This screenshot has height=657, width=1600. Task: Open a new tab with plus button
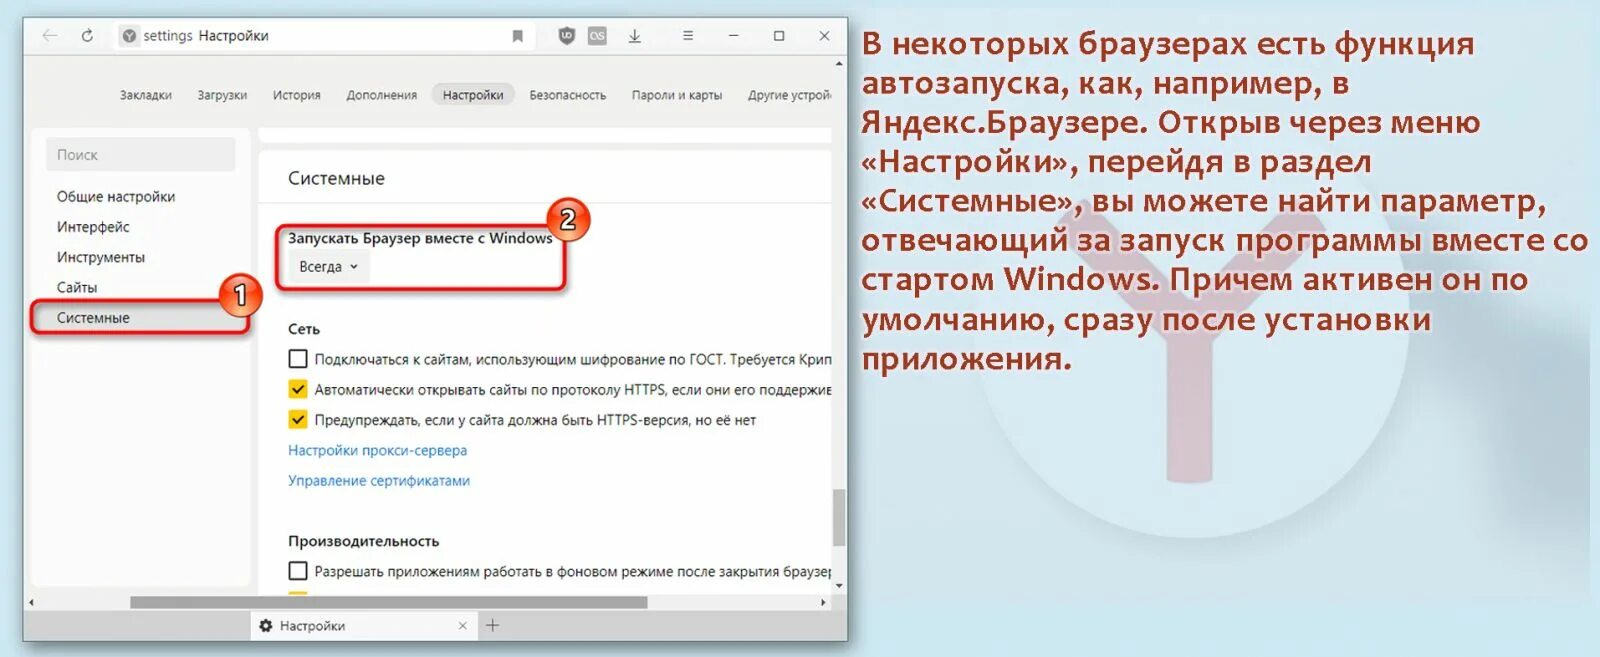tap(492, 626)
